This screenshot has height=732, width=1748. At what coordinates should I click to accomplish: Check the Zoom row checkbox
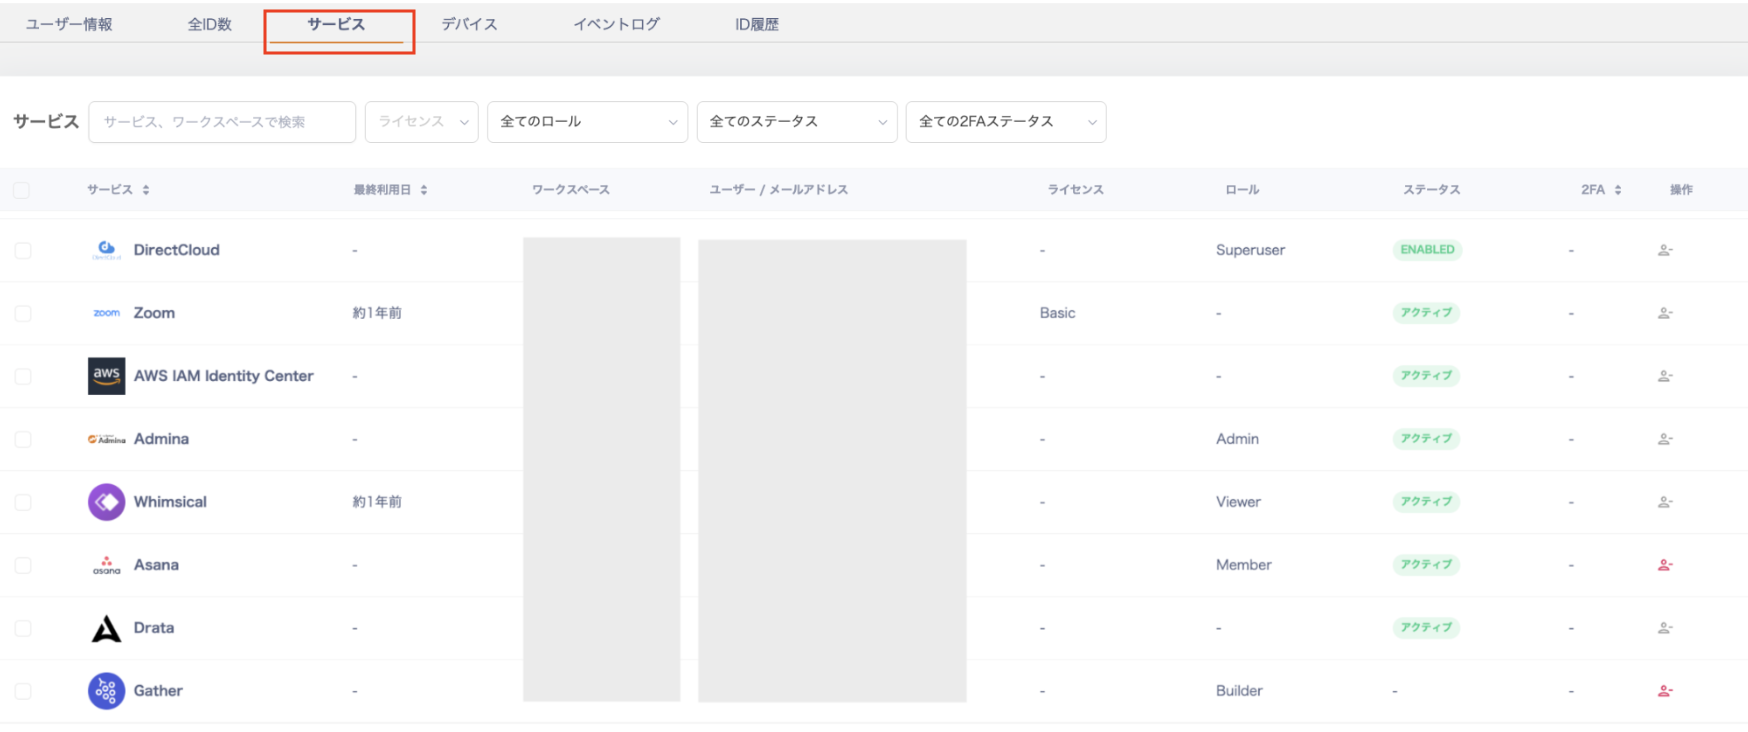pyautogui.click(x=23, y=313)
